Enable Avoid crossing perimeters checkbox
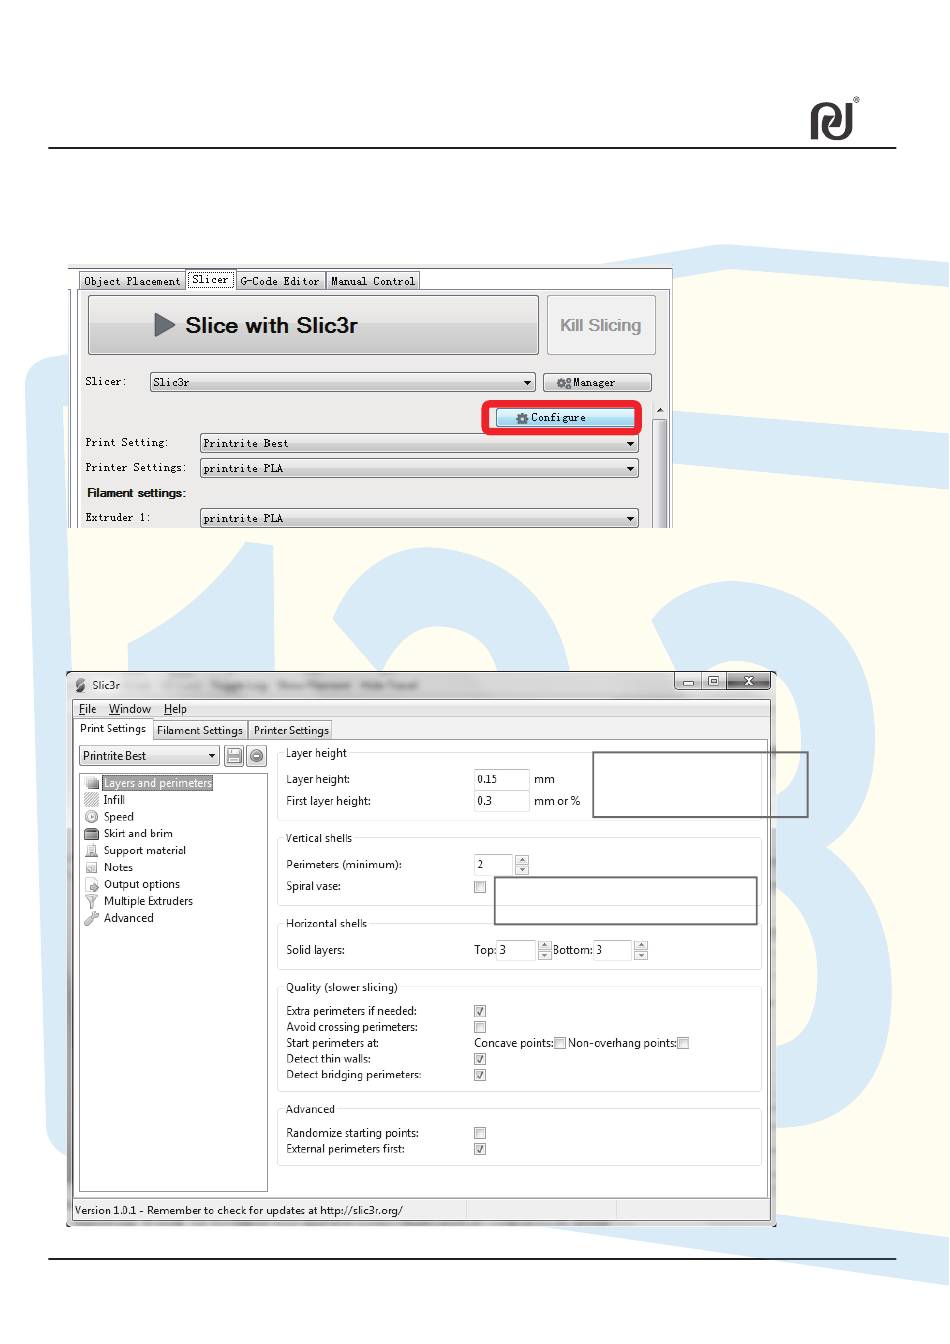The width and height of the screenshot is (950, 1344). [x=480, y=1027]
